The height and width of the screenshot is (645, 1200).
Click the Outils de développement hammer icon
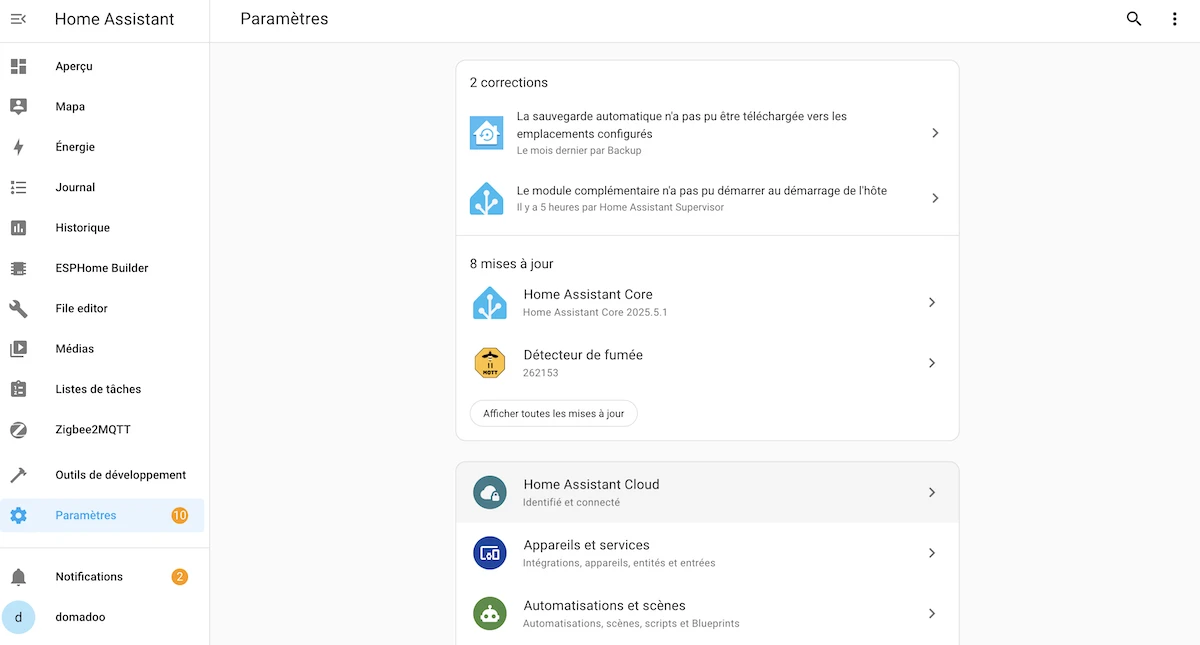pyautogui.click(x=18, y=475)
